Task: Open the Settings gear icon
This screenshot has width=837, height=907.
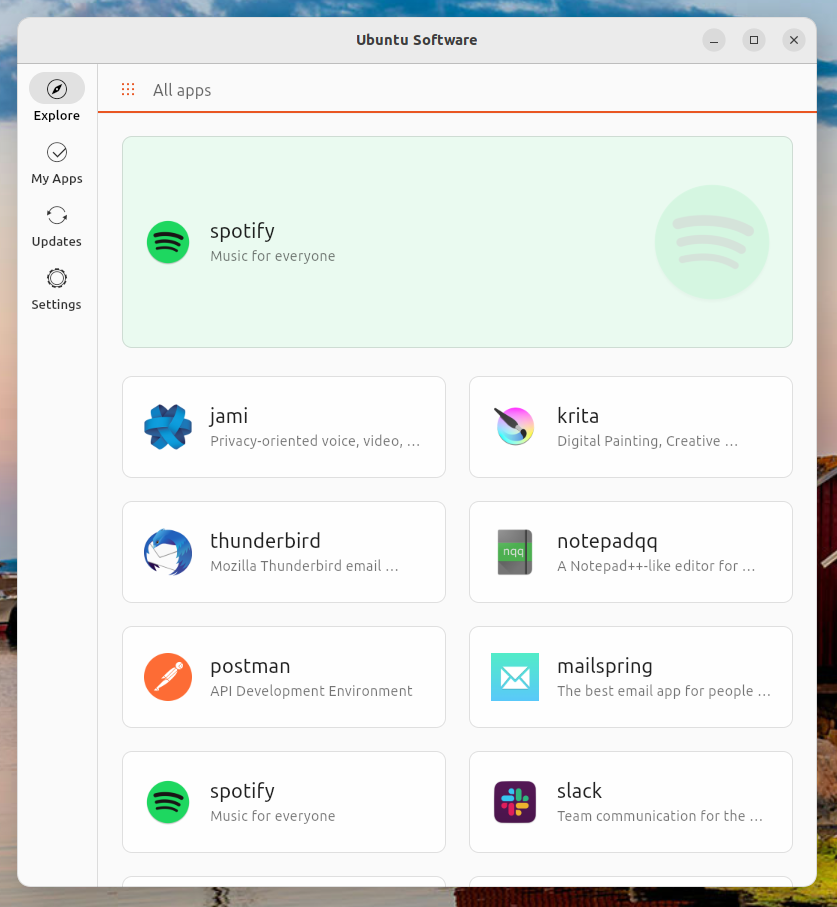Action: (x=57, y=278)
